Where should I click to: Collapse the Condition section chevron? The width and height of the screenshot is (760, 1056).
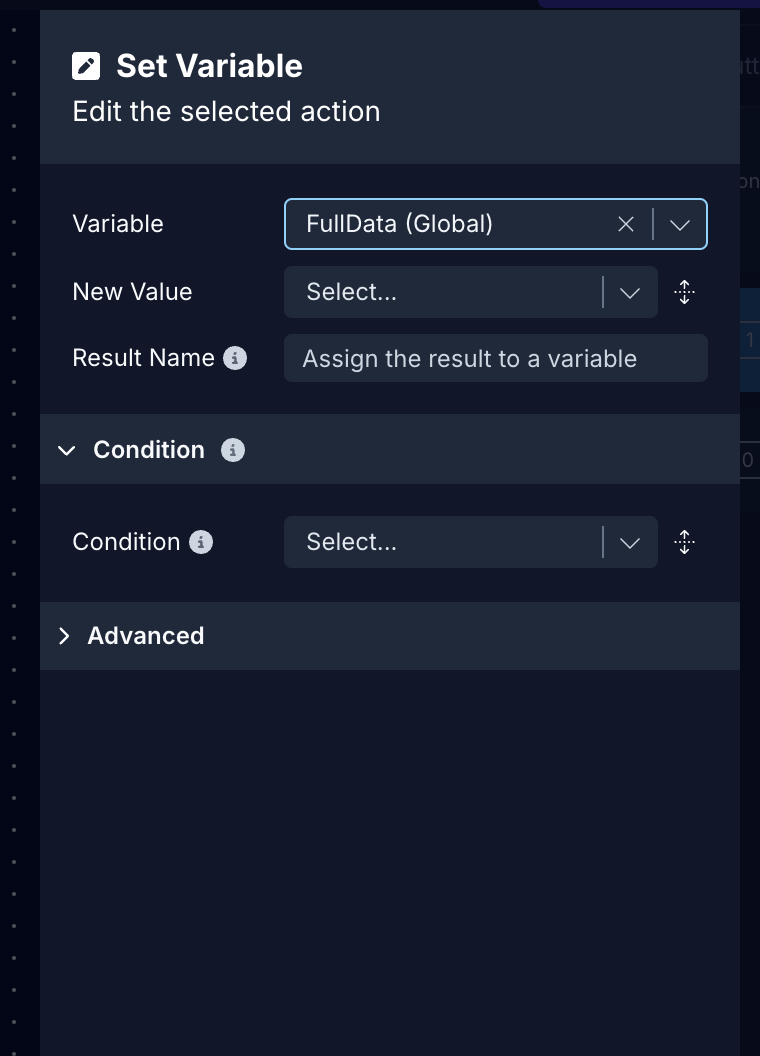click(x=67, y=450)
